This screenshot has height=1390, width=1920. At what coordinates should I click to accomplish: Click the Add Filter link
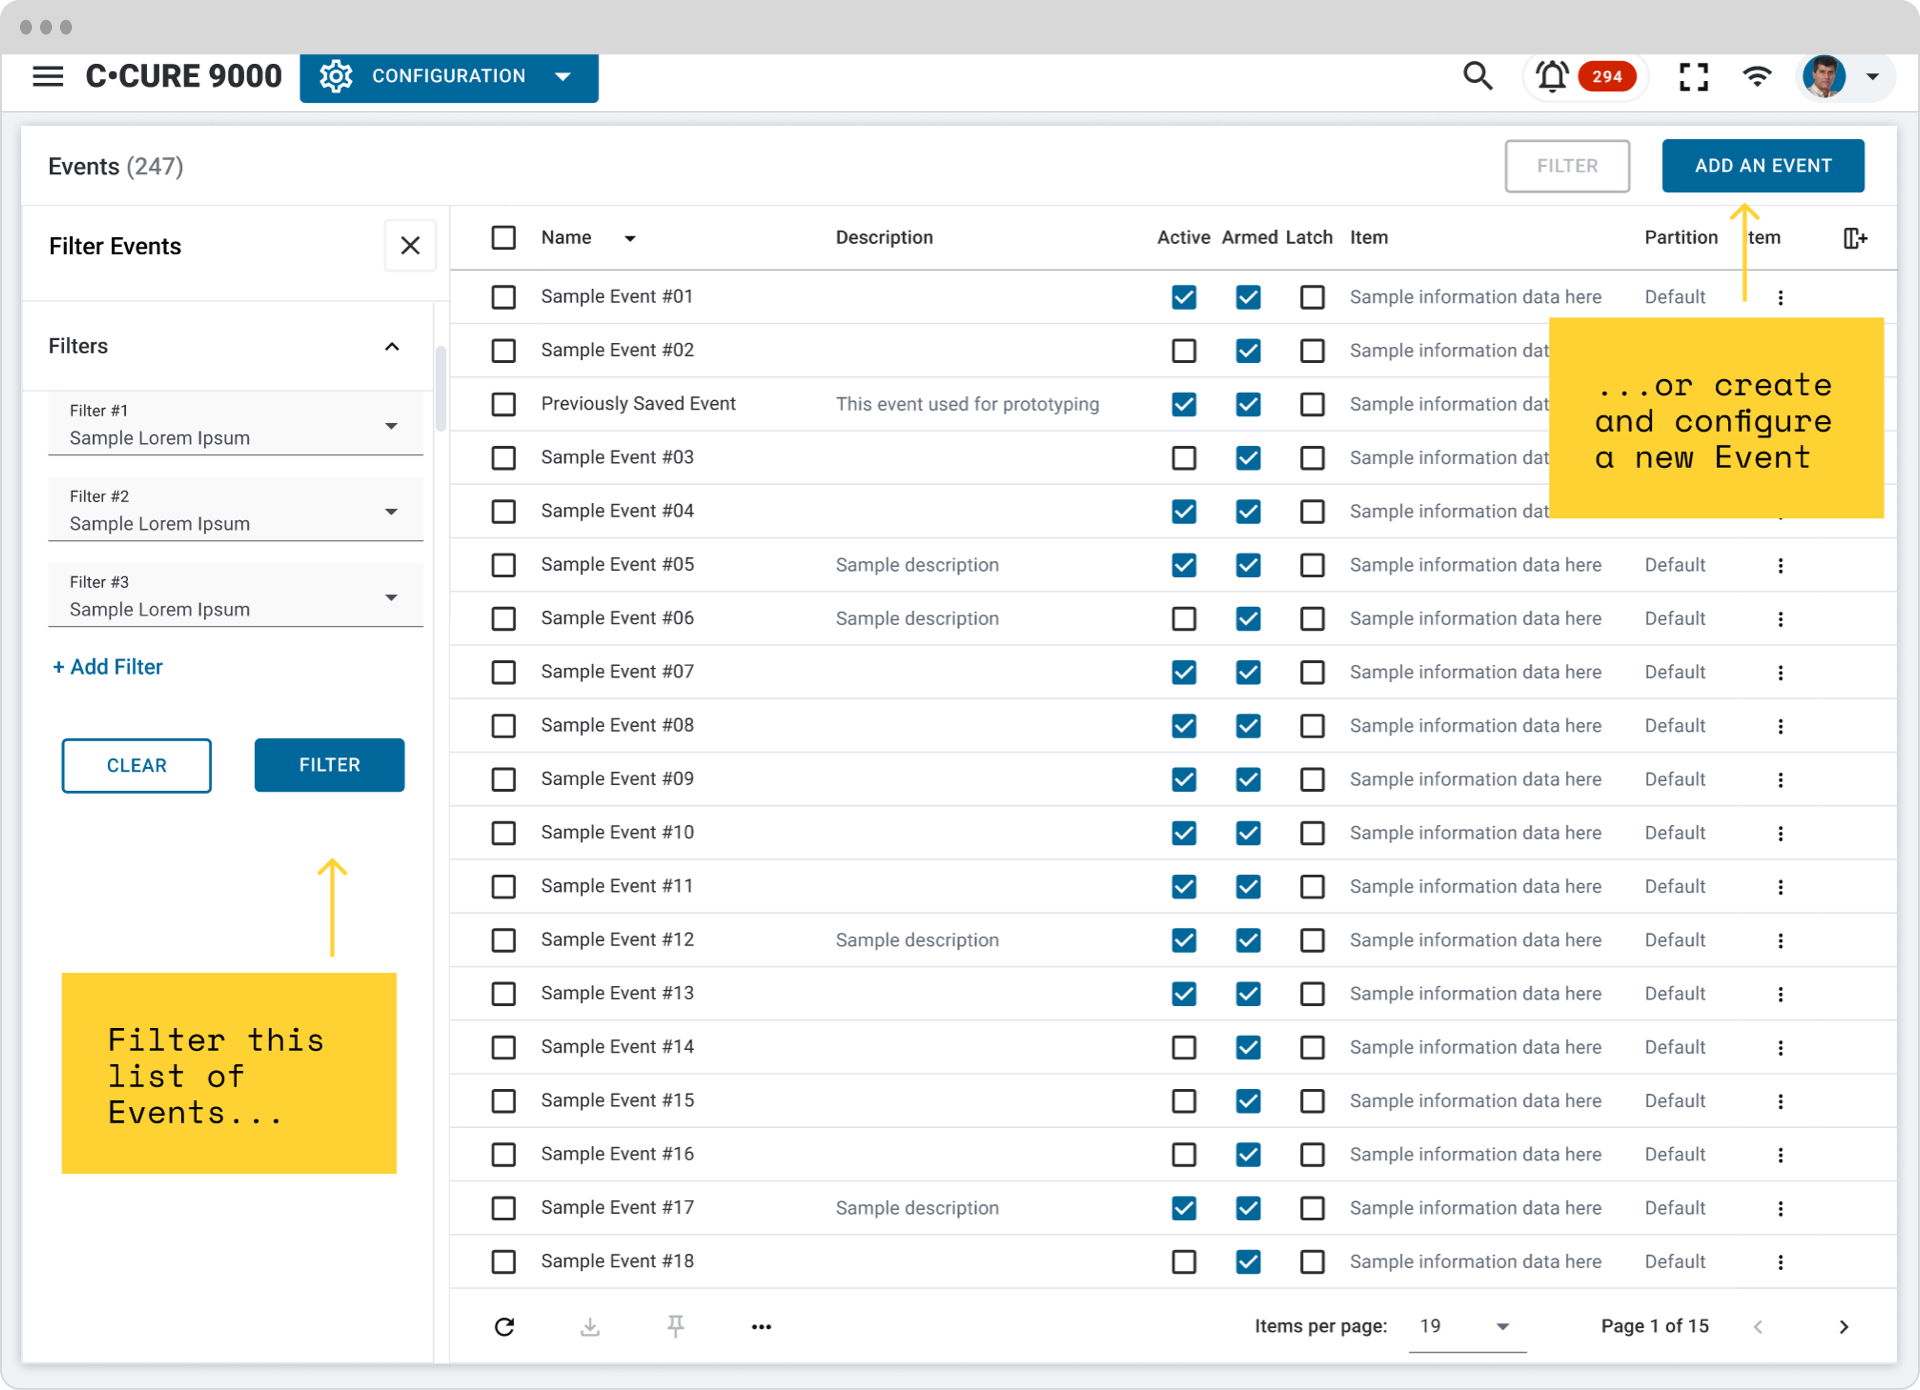(108, 667)
